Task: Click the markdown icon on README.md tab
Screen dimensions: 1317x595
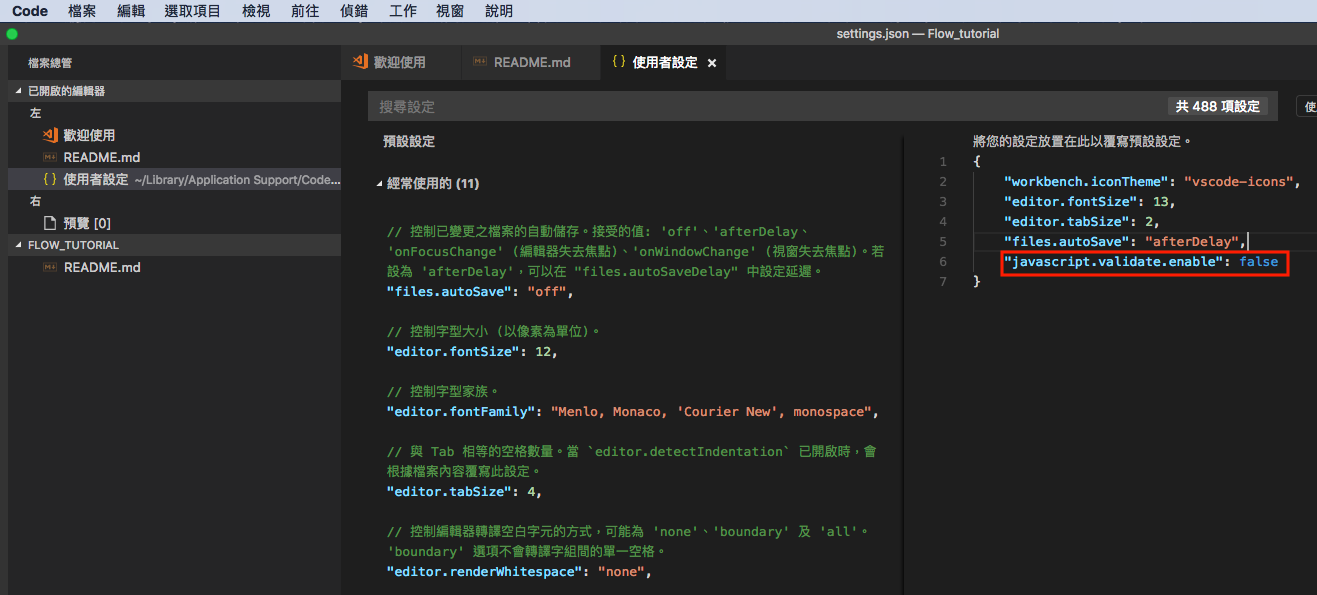Action: pyautogui.click(x=480, y=62)
